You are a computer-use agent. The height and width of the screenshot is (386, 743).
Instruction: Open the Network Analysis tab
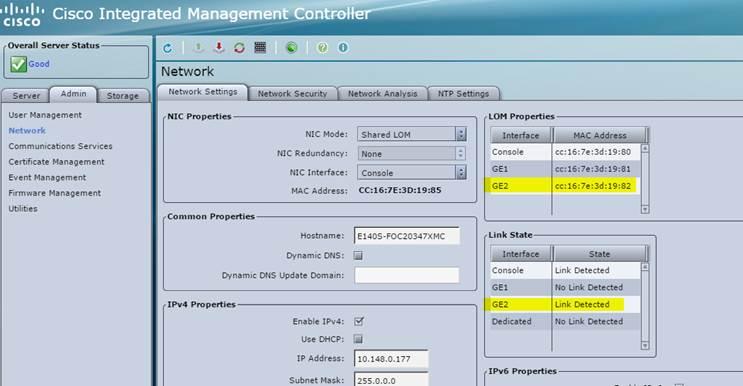(382, 94)
